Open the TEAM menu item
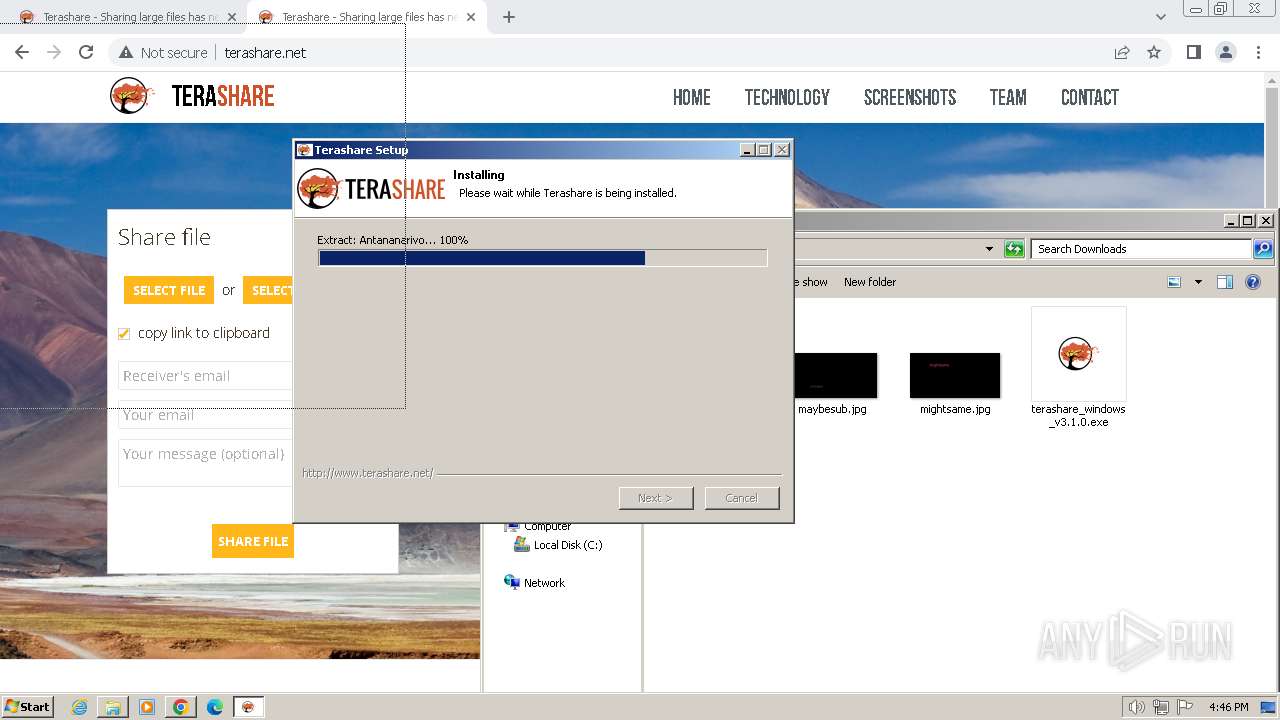This screenshot has height=720, width=1280. (x=1008, y=97)
